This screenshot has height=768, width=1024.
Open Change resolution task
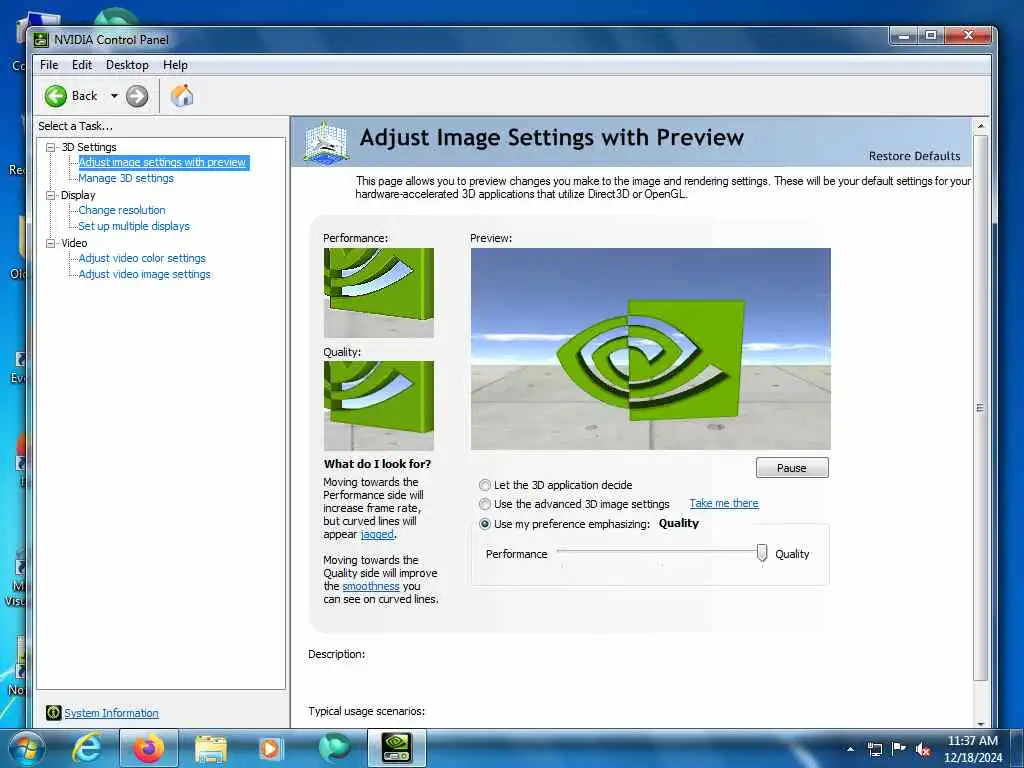coord(122,210)
